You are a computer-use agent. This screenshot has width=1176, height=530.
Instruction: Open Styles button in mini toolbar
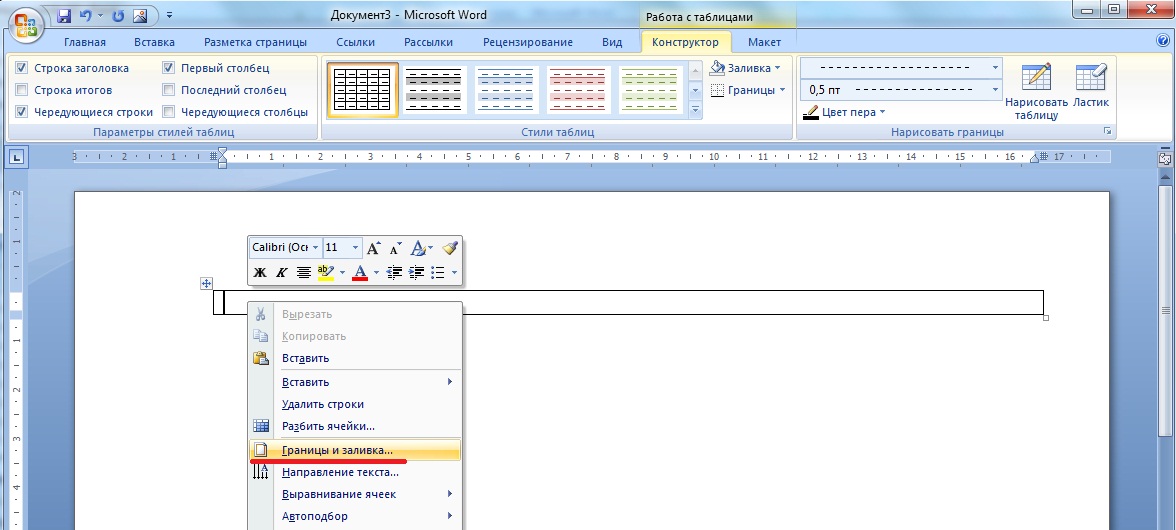(420, 247)
